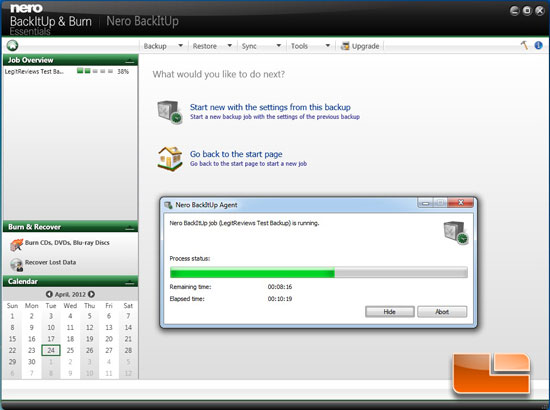Select April 27 in the calendar

(109, 350)
